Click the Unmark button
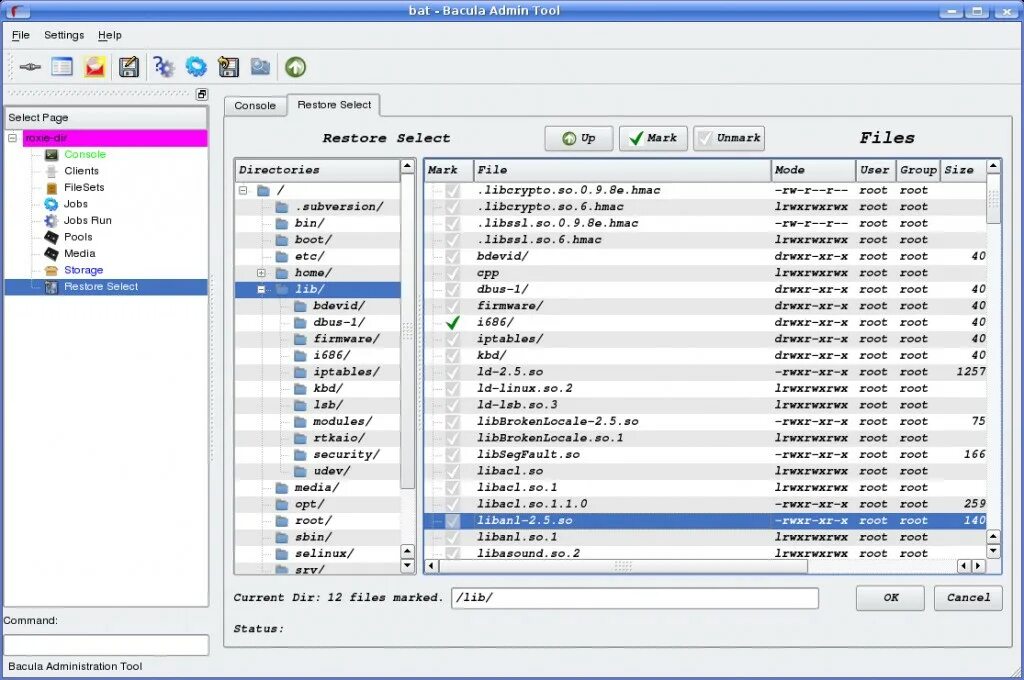The width and height of the screenshot is (1024, 680). click(729, 138)
